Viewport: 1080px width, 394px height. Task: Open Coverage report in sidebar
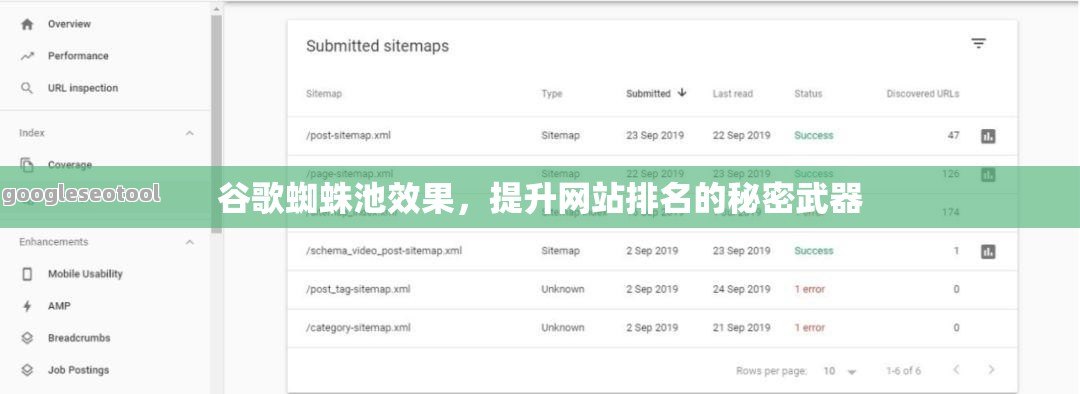tap(70, 165)
